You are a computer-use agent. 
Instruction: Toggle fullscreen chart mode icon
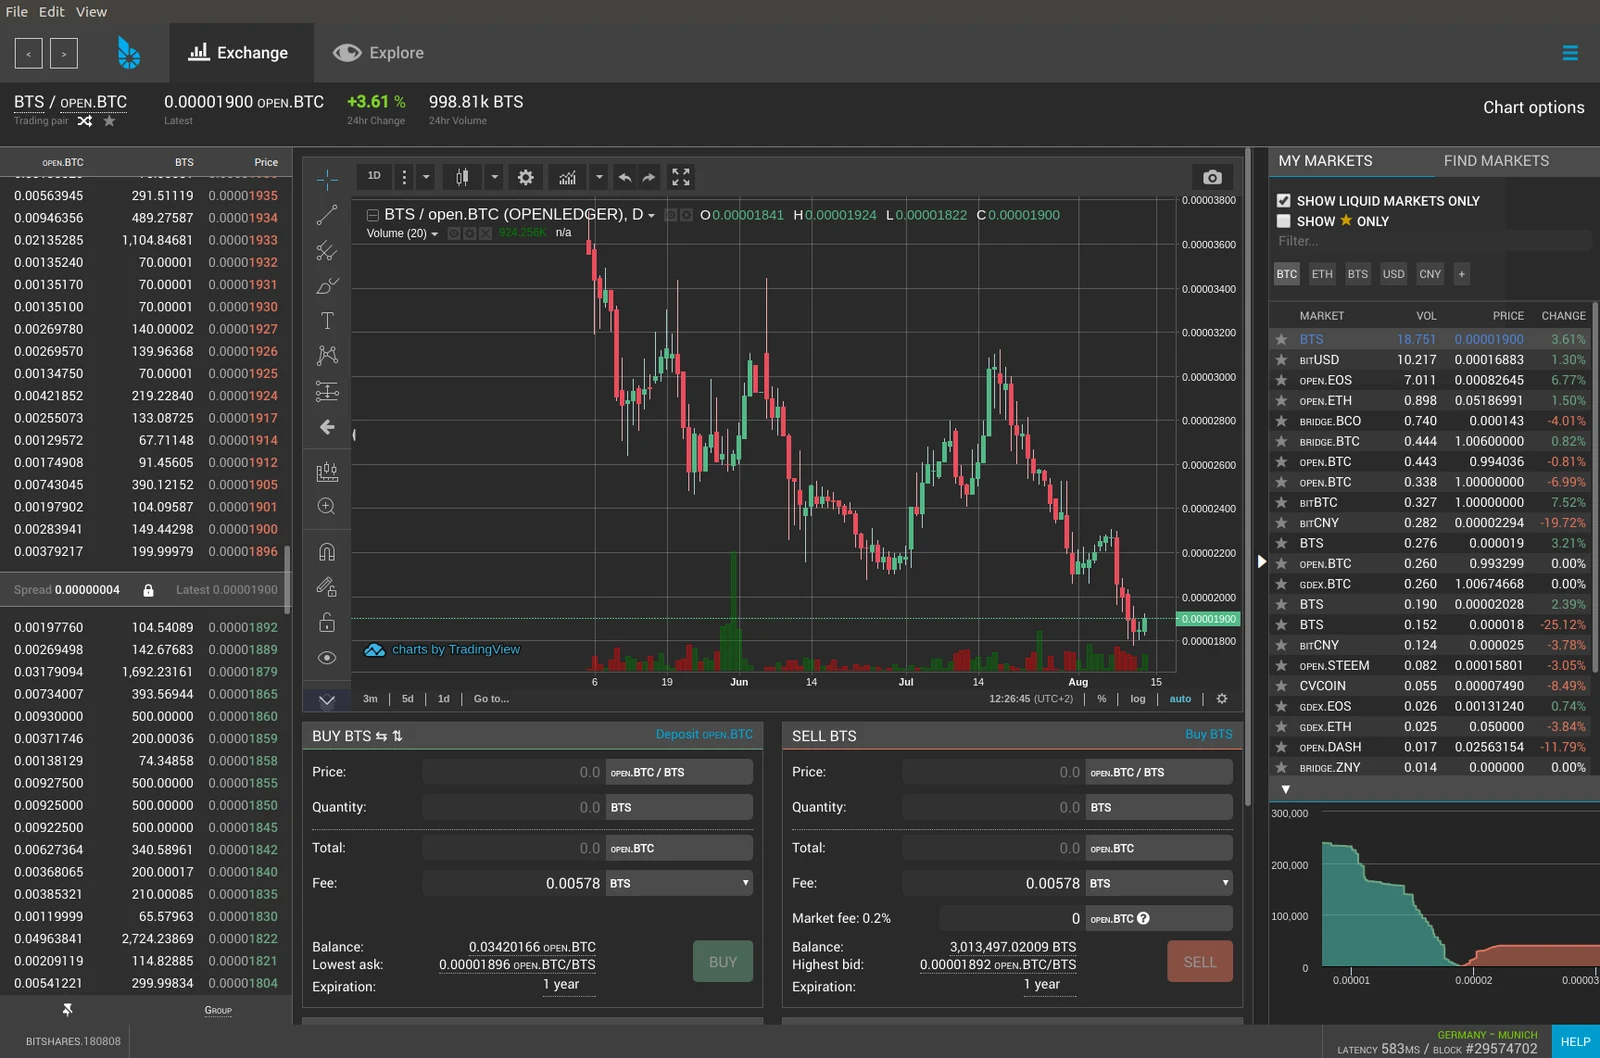click(x=681, y=177)
